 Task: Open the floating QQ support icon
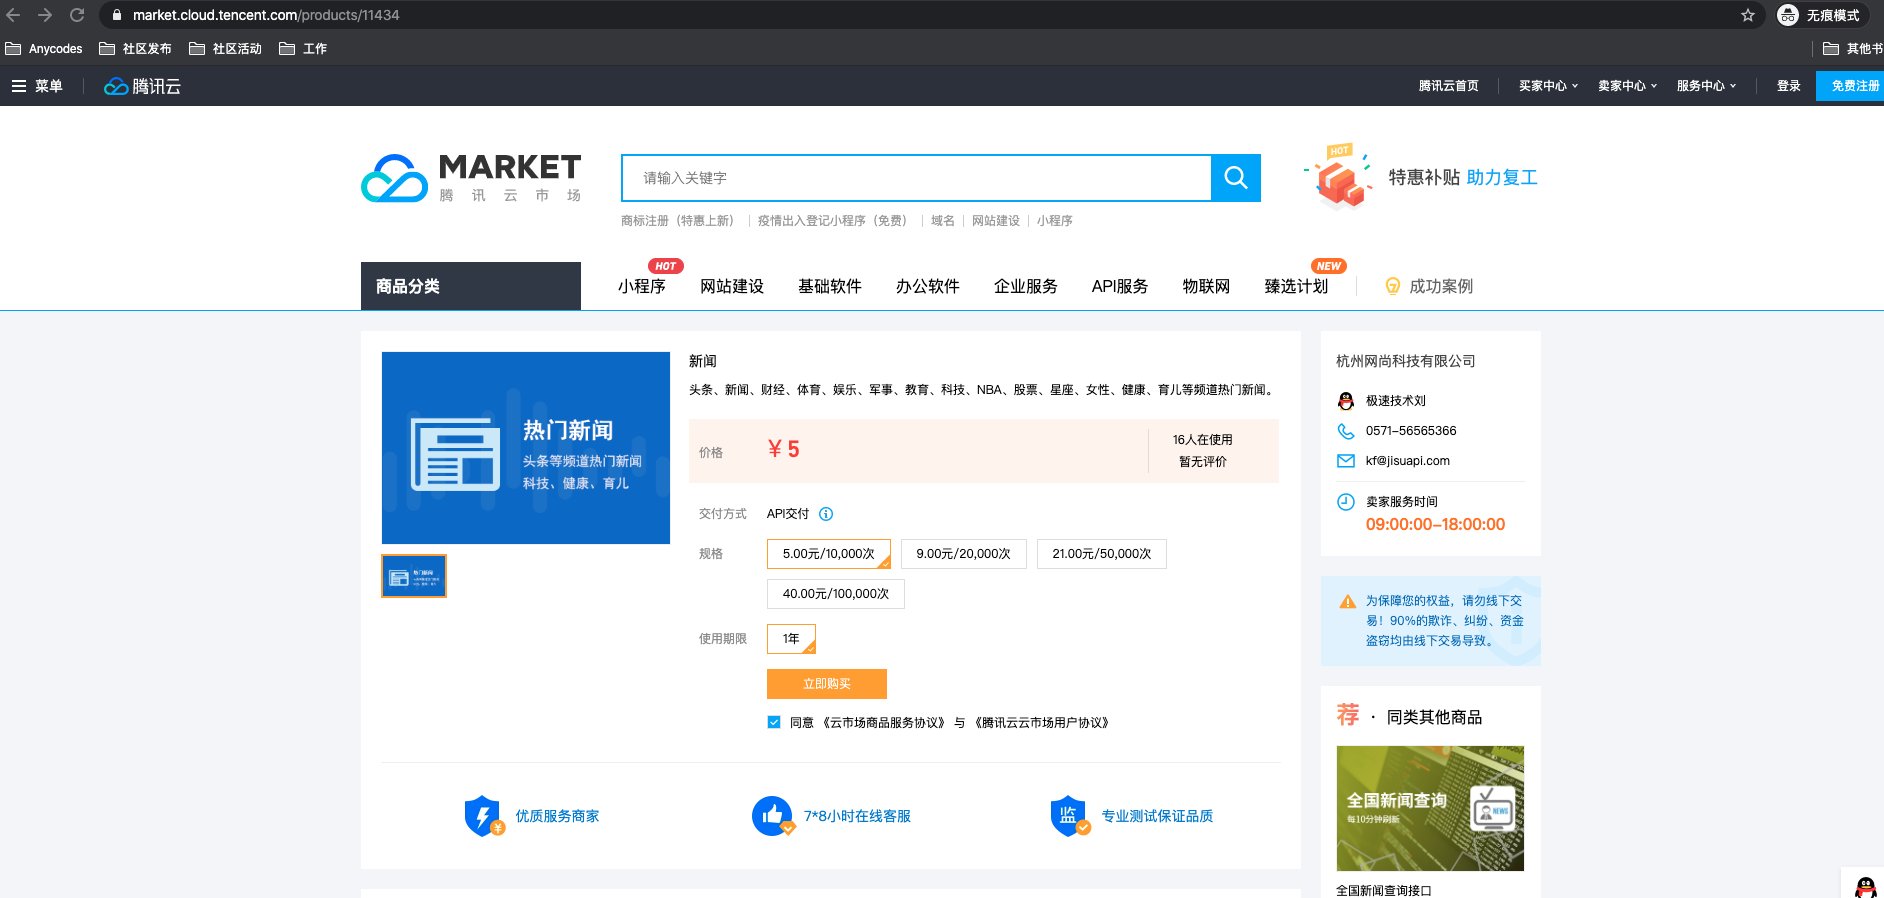click(x=1865, y=886)
